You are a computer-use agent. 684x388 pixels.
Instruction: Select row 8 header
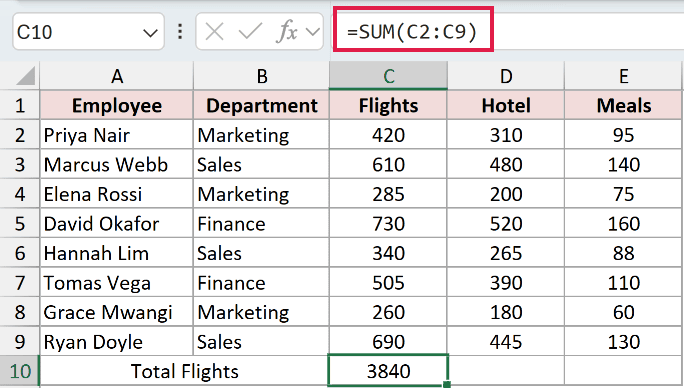tap(20, 312)
